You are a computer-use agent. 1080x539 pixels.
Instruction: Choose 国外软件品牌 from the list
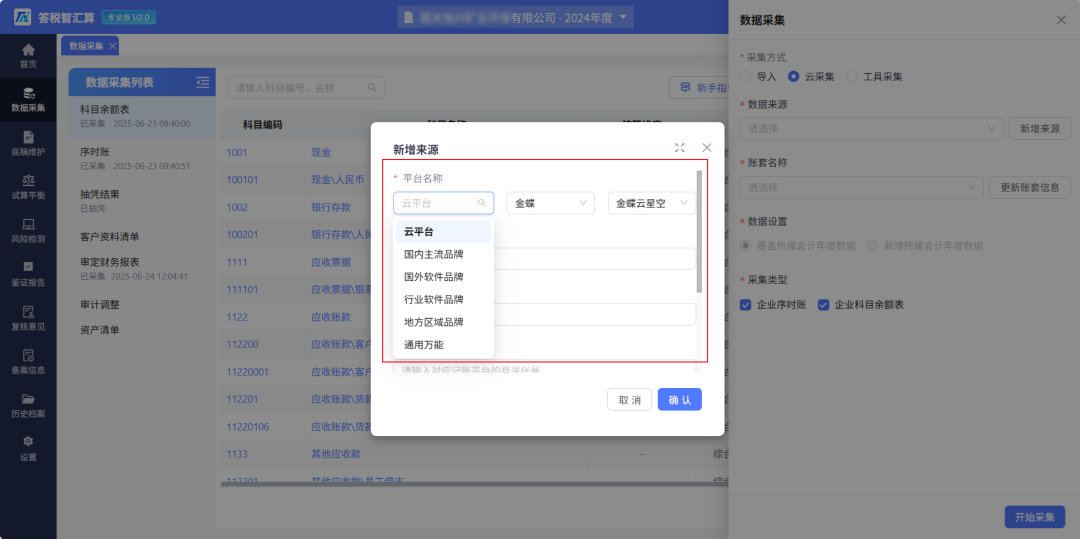444,277
